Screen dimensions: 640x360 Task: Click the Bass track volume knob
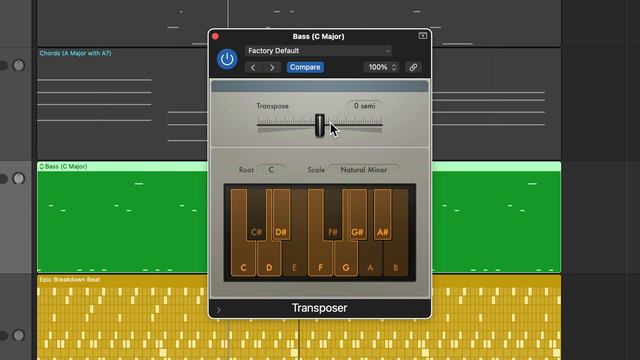18,178
